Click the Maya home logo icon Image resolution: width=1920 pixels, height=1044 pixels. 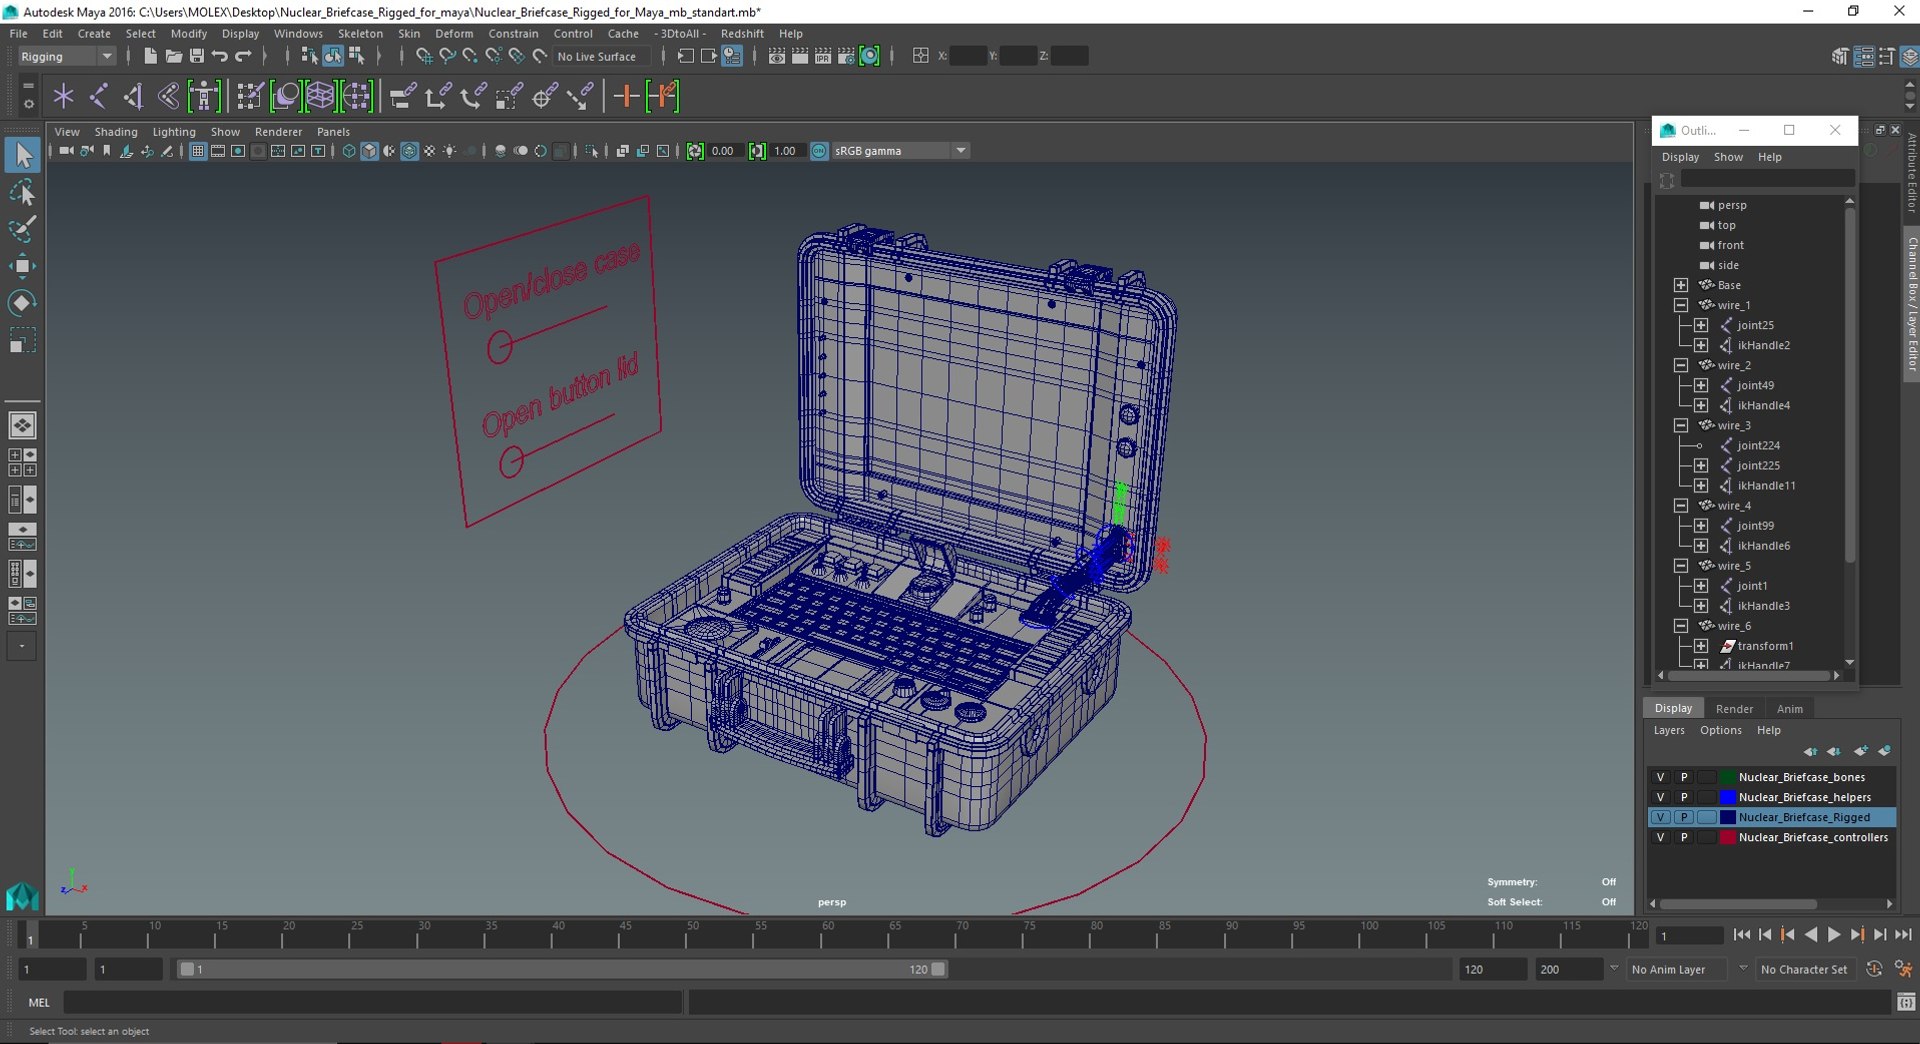tap(22, 896)
